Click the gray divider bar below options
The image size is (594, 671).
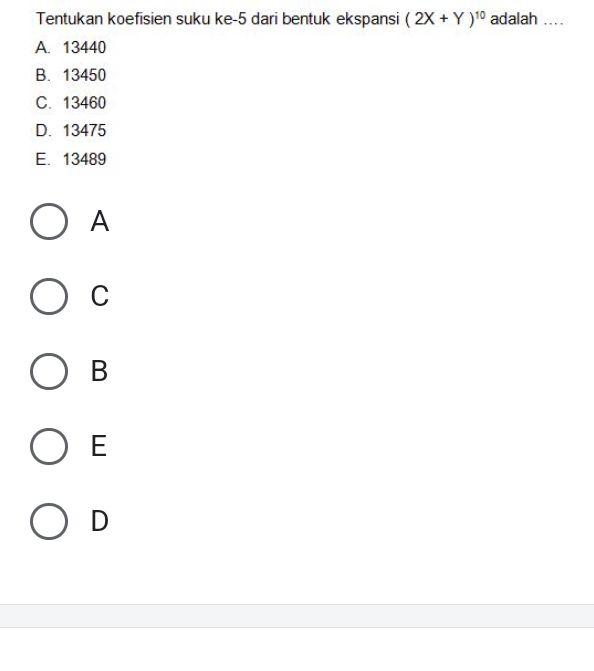pyautogui.click(x=297, y=616)
